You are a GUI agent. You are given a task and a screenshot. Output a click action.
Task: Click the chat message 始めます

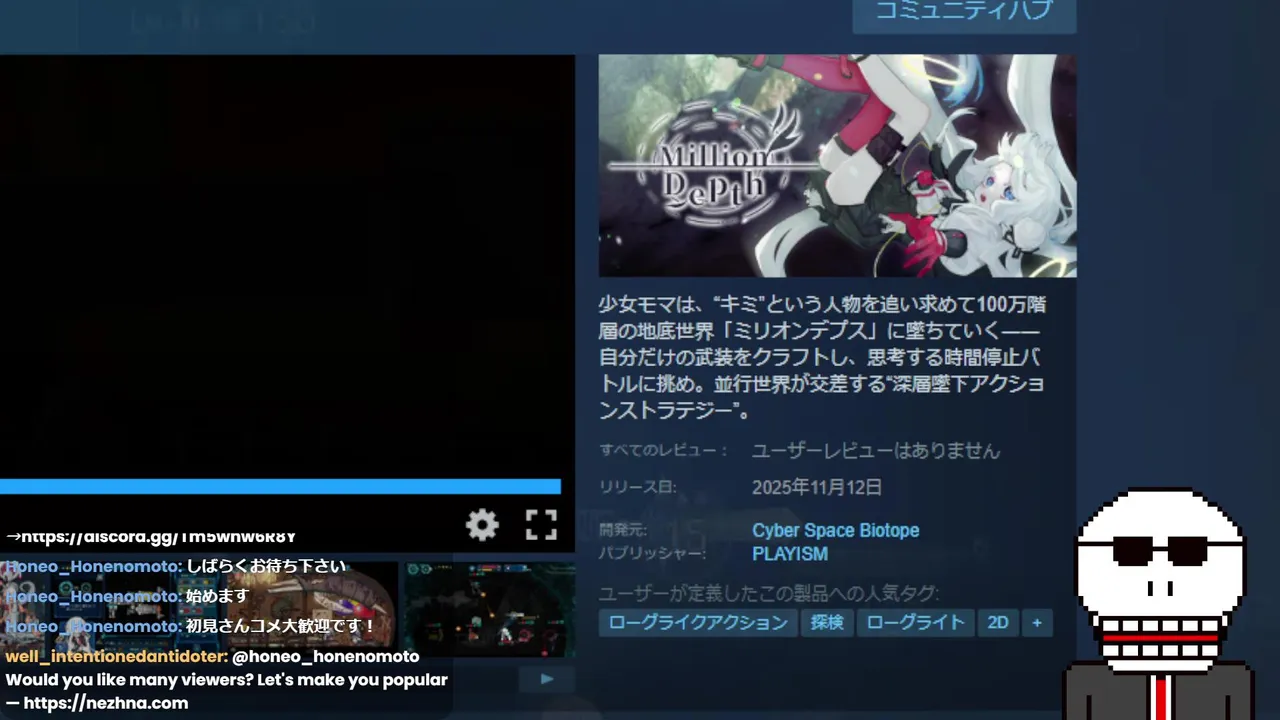pyautogui.click(x=217, y=596)
